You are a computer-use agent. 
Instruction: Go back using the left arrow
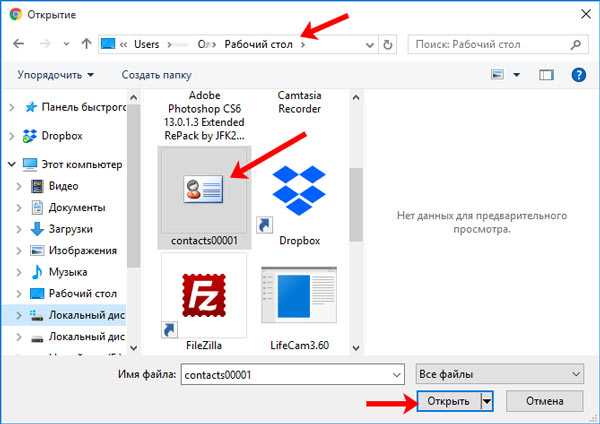pos(18,44)
